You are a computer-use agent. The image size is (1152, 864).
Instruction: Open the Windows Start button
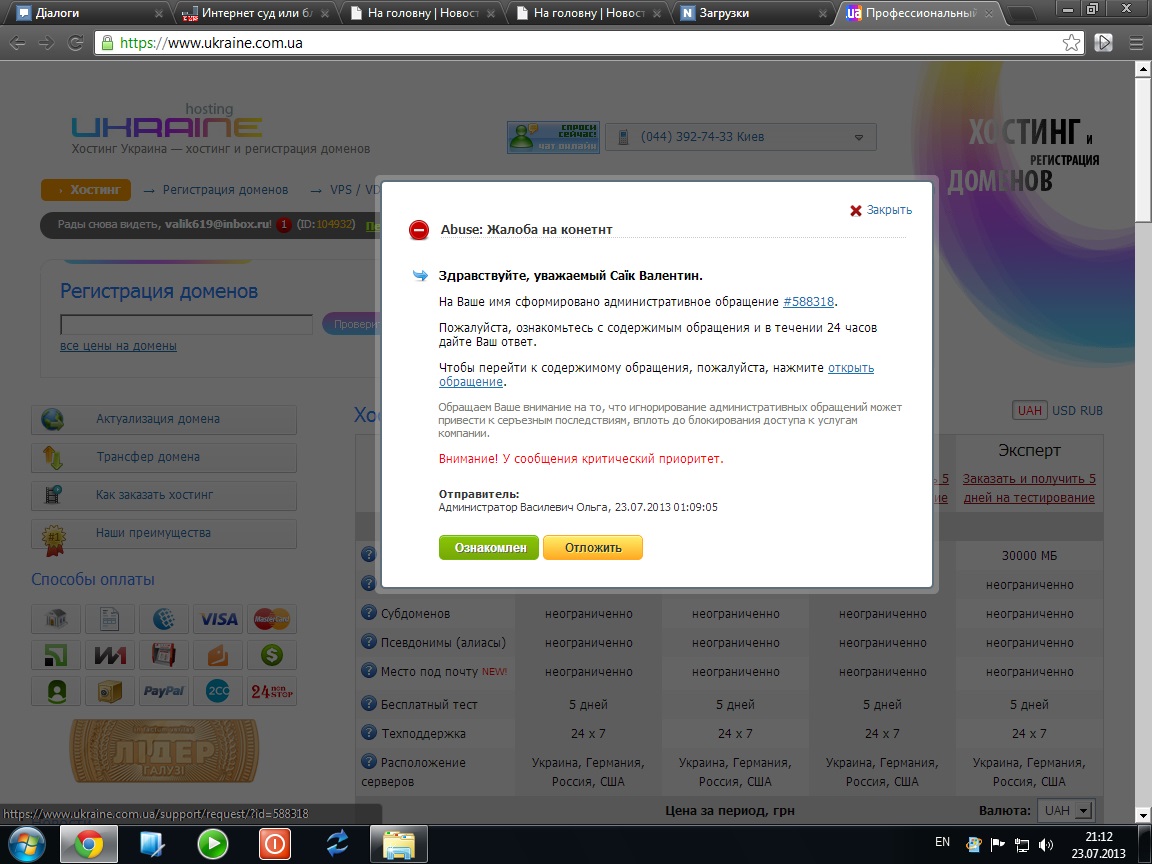click(26, 844)
